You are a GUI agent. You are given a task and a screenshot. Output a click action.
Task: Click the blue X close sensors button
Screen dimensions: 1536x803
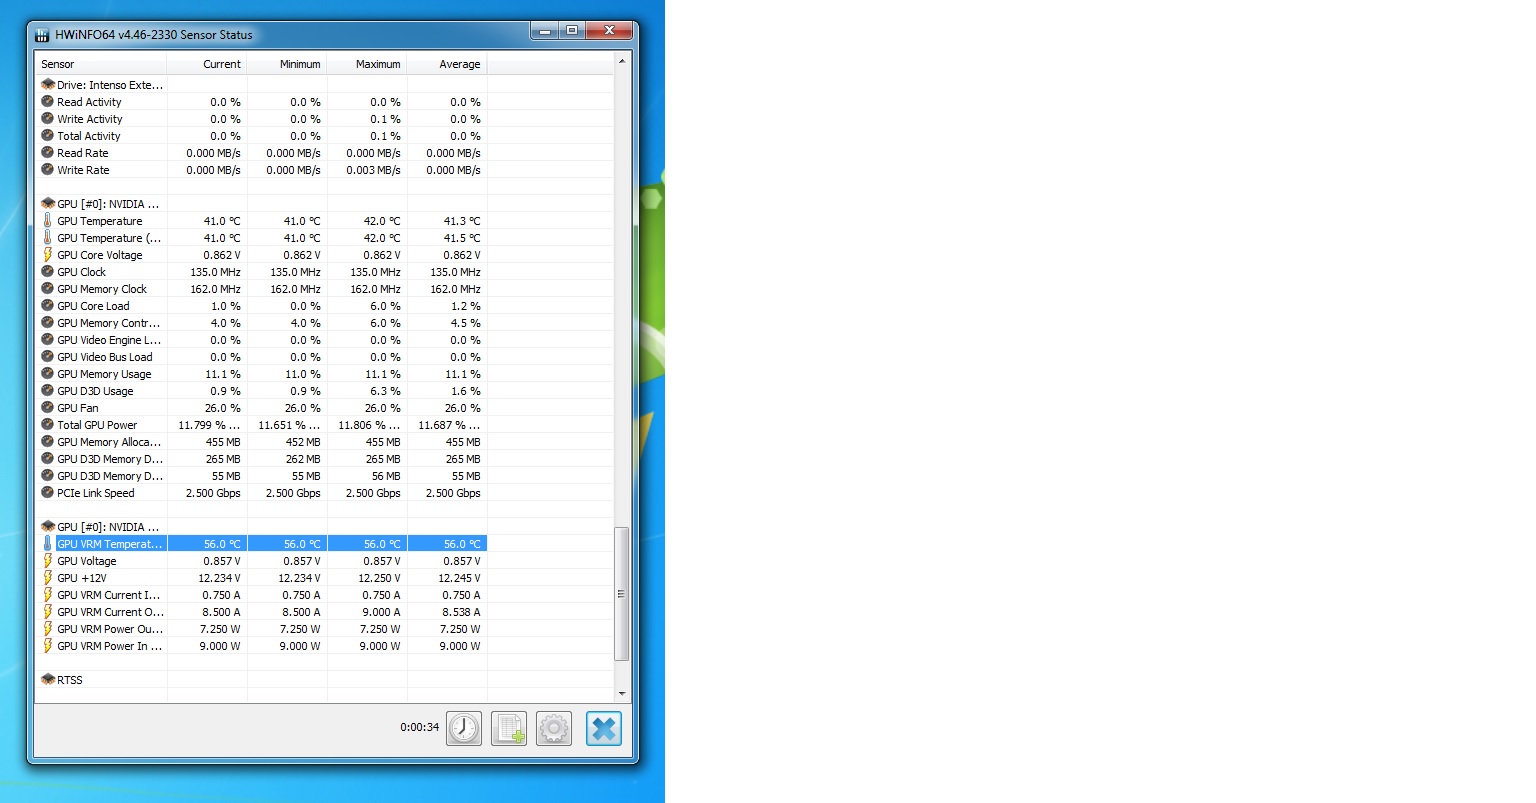[x=604, y=728]
